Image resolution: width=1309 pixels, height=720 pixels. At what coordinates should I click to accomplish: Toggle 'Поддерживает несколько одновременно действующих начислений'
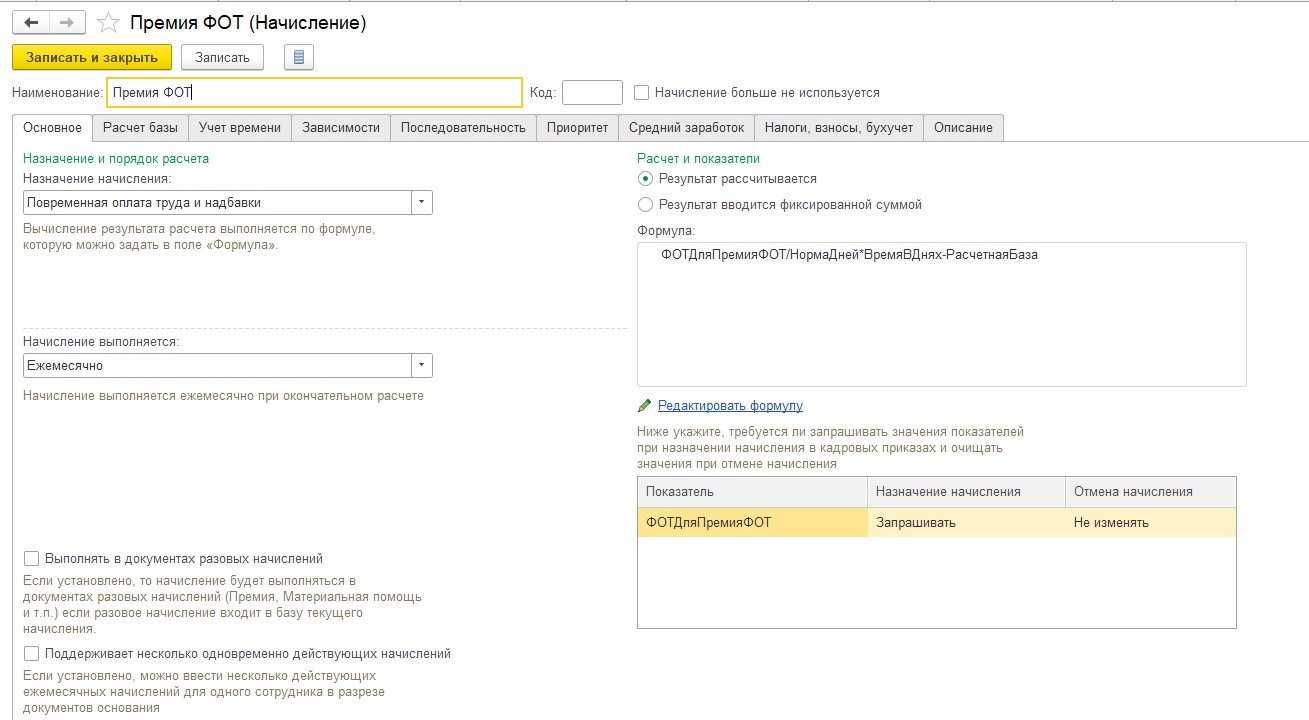[31, 654]
